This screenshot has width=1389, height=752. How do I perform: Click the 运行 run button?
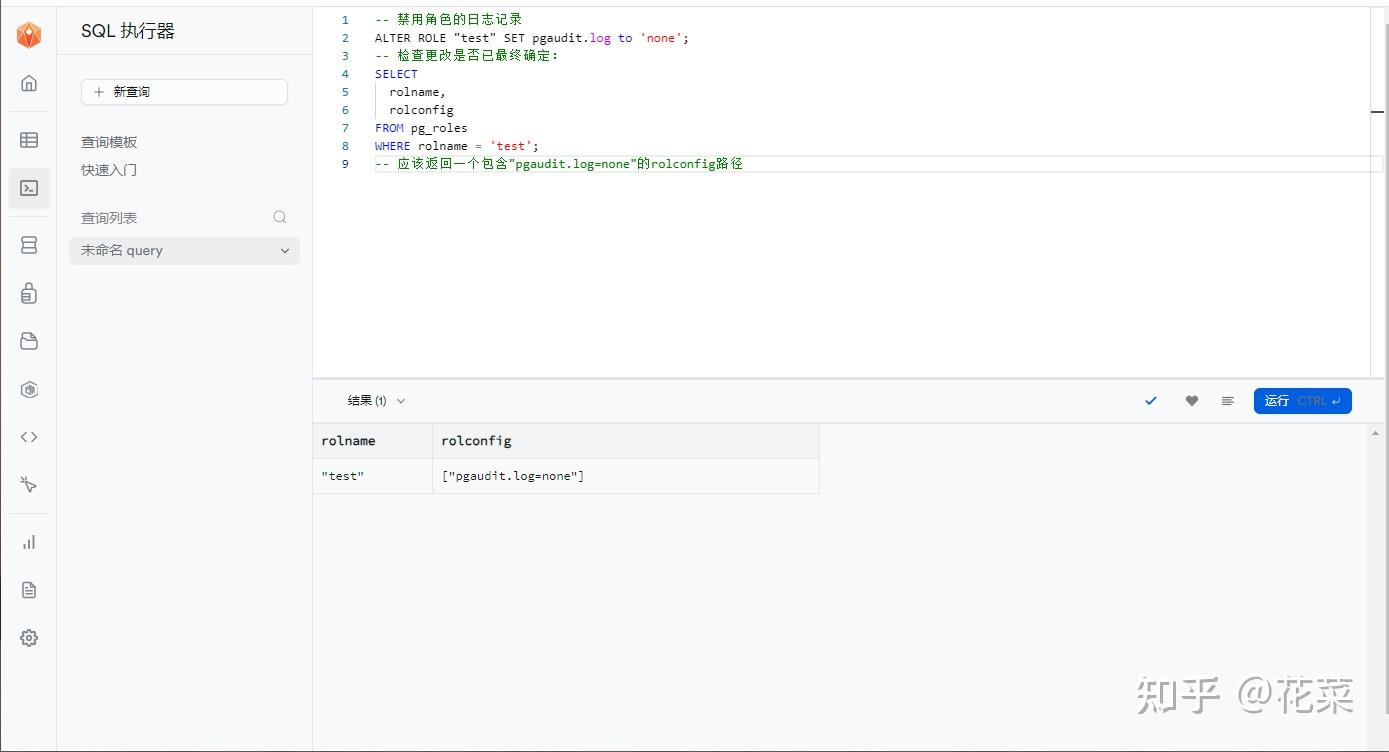1303,401
